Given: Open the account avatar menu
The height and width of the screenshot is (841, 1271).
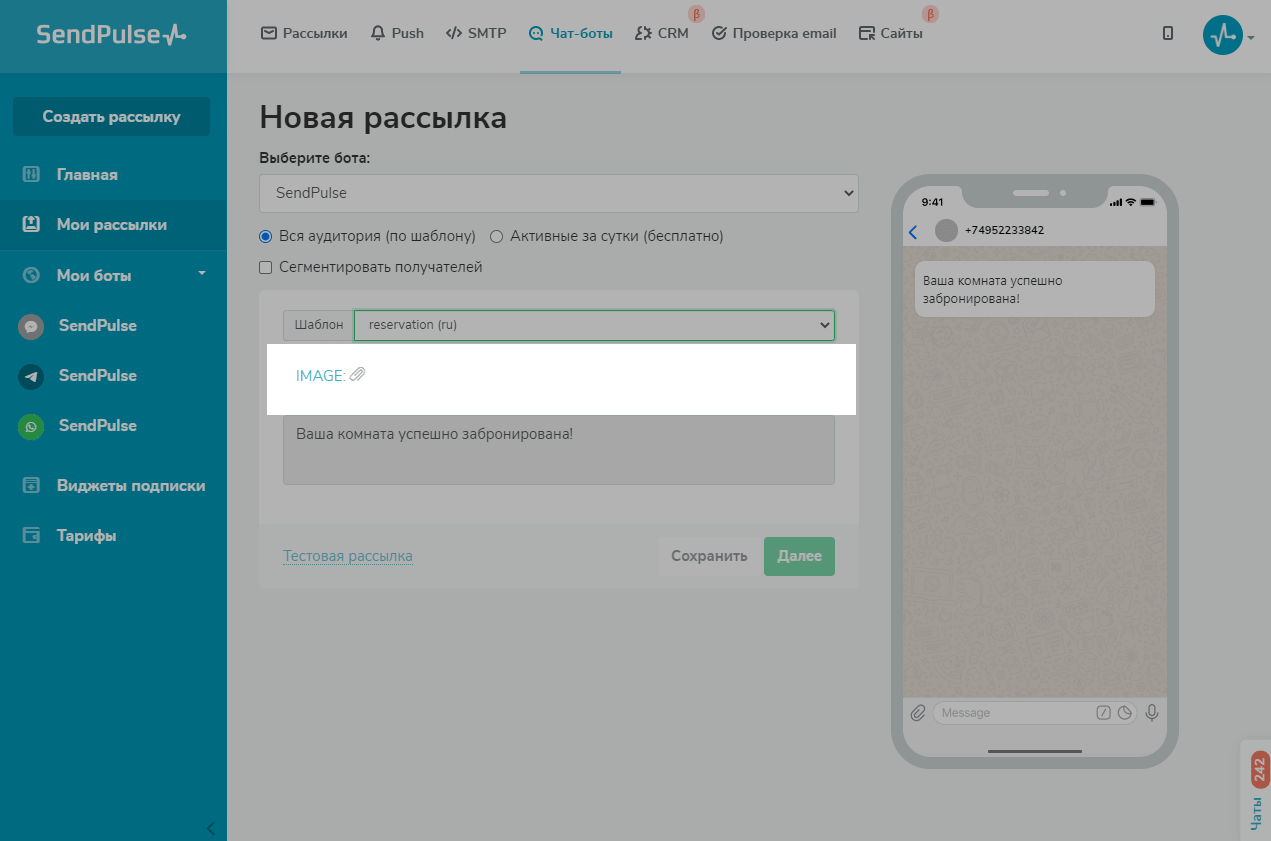Looking at the screenshot, I should 1222,35.
